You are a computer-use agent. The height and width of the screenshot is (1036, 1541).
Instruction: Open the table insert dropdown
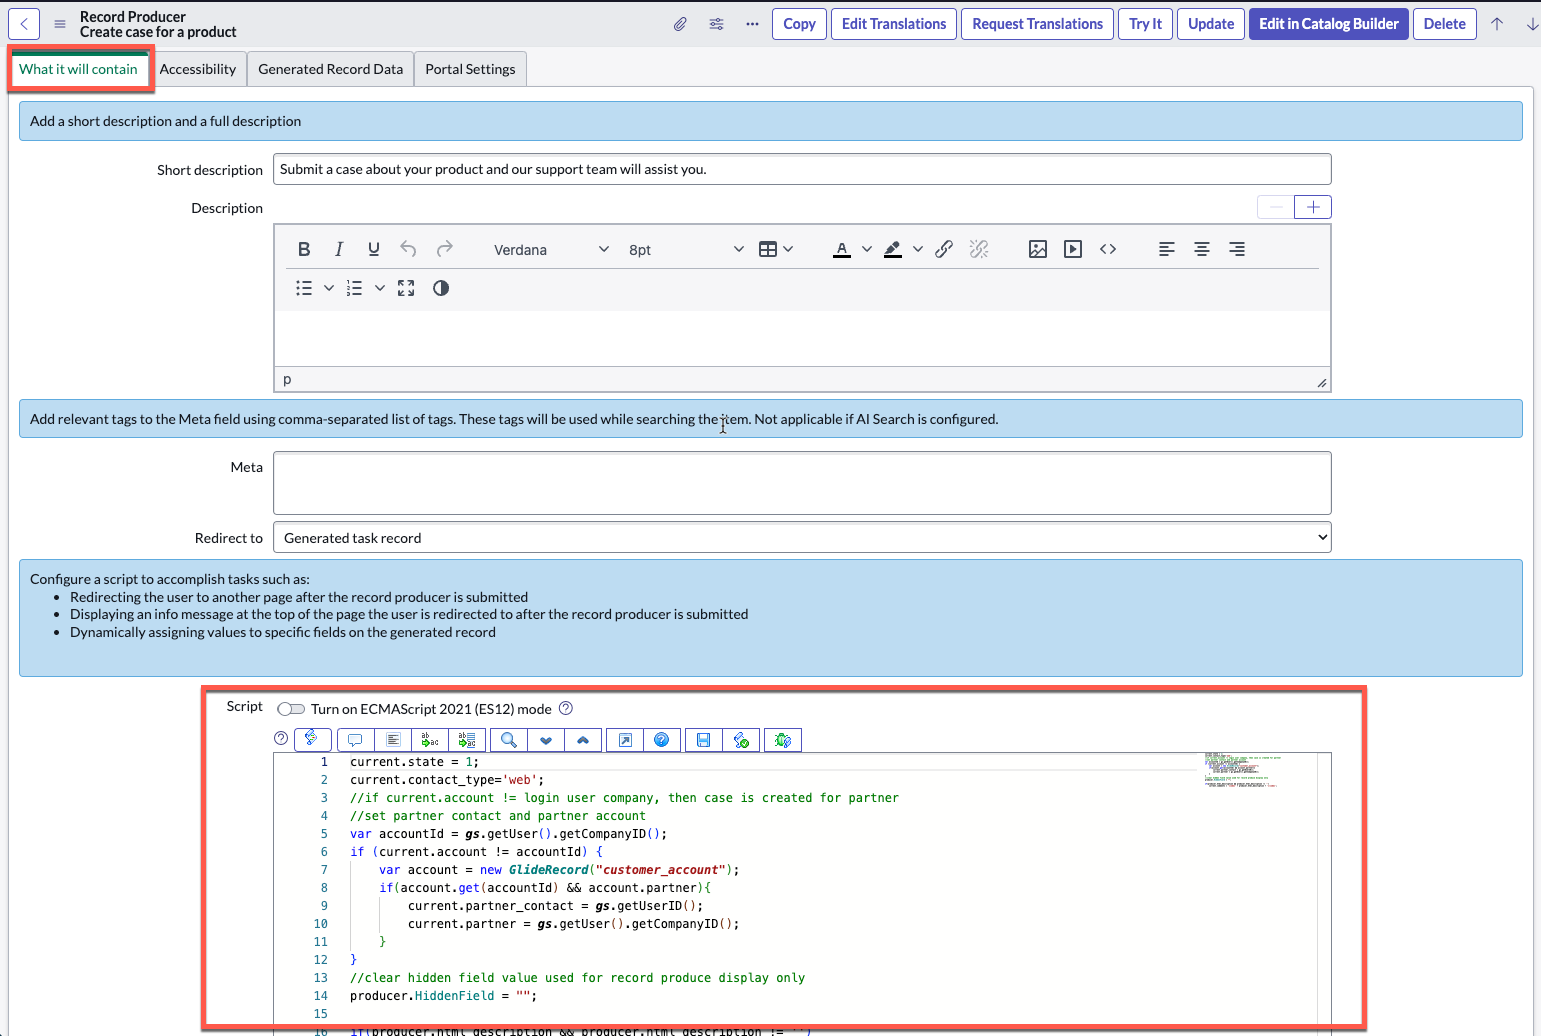point(776,249)
